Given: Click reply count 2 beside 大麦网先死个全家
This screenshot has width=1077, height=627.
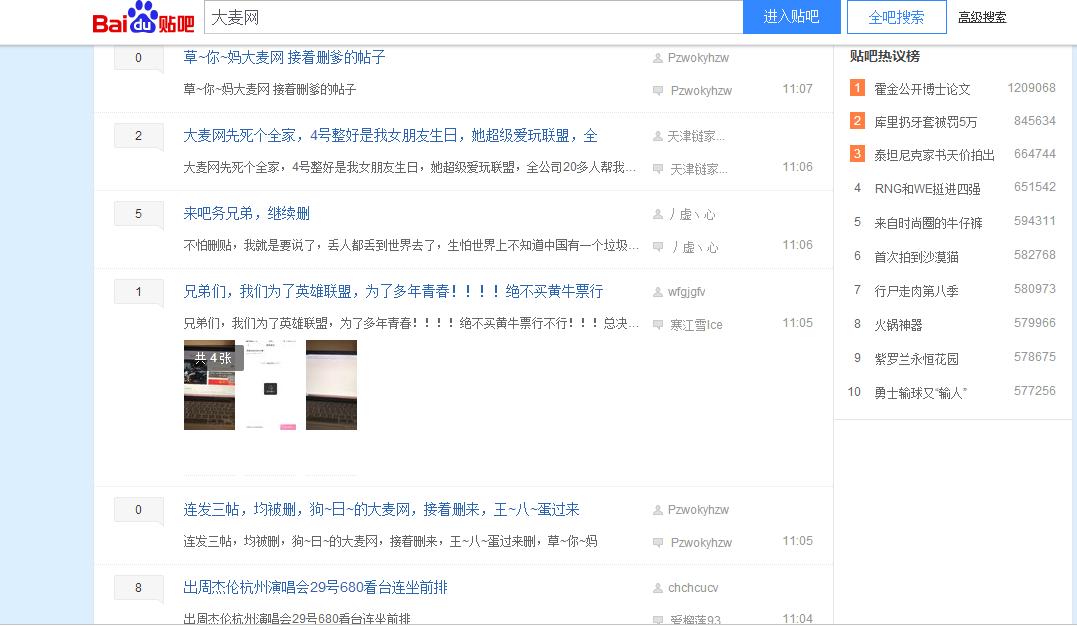Looking at the screenshot, I should click(x=139, y=136).
